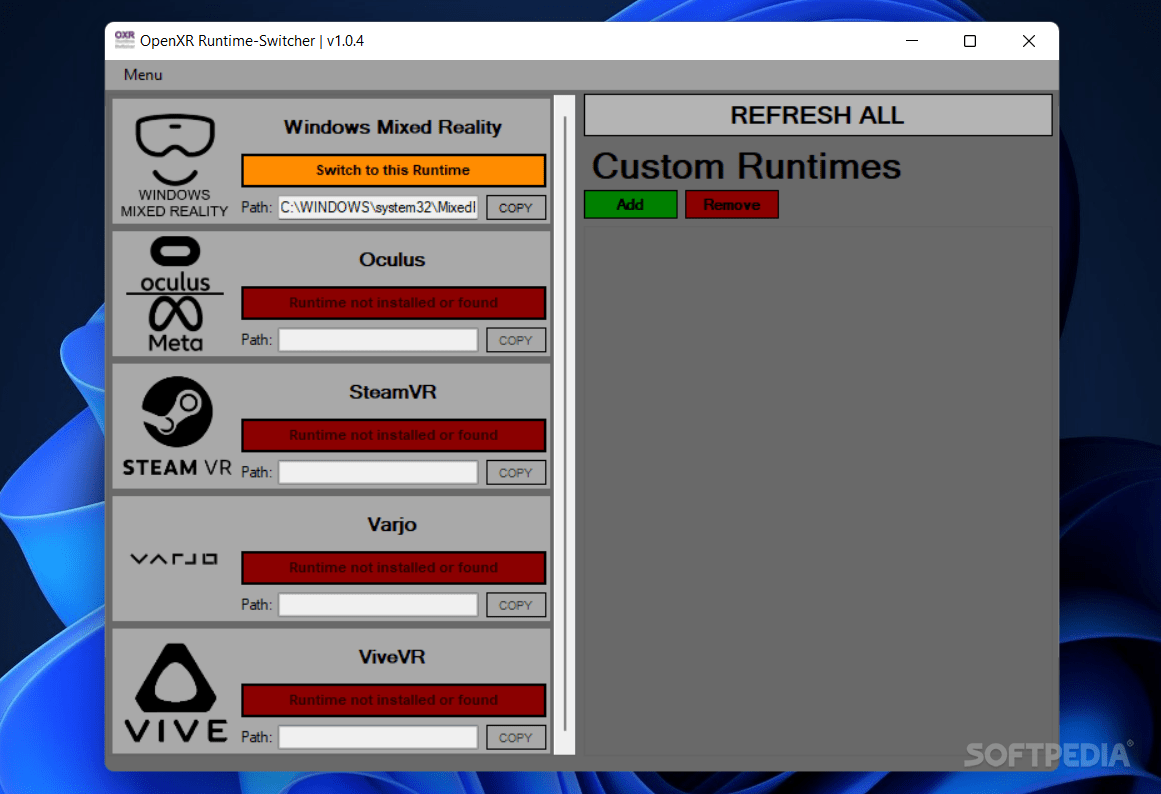Copy the SteamVR runtime path
1161x794 pixels.
pos(516,473)
